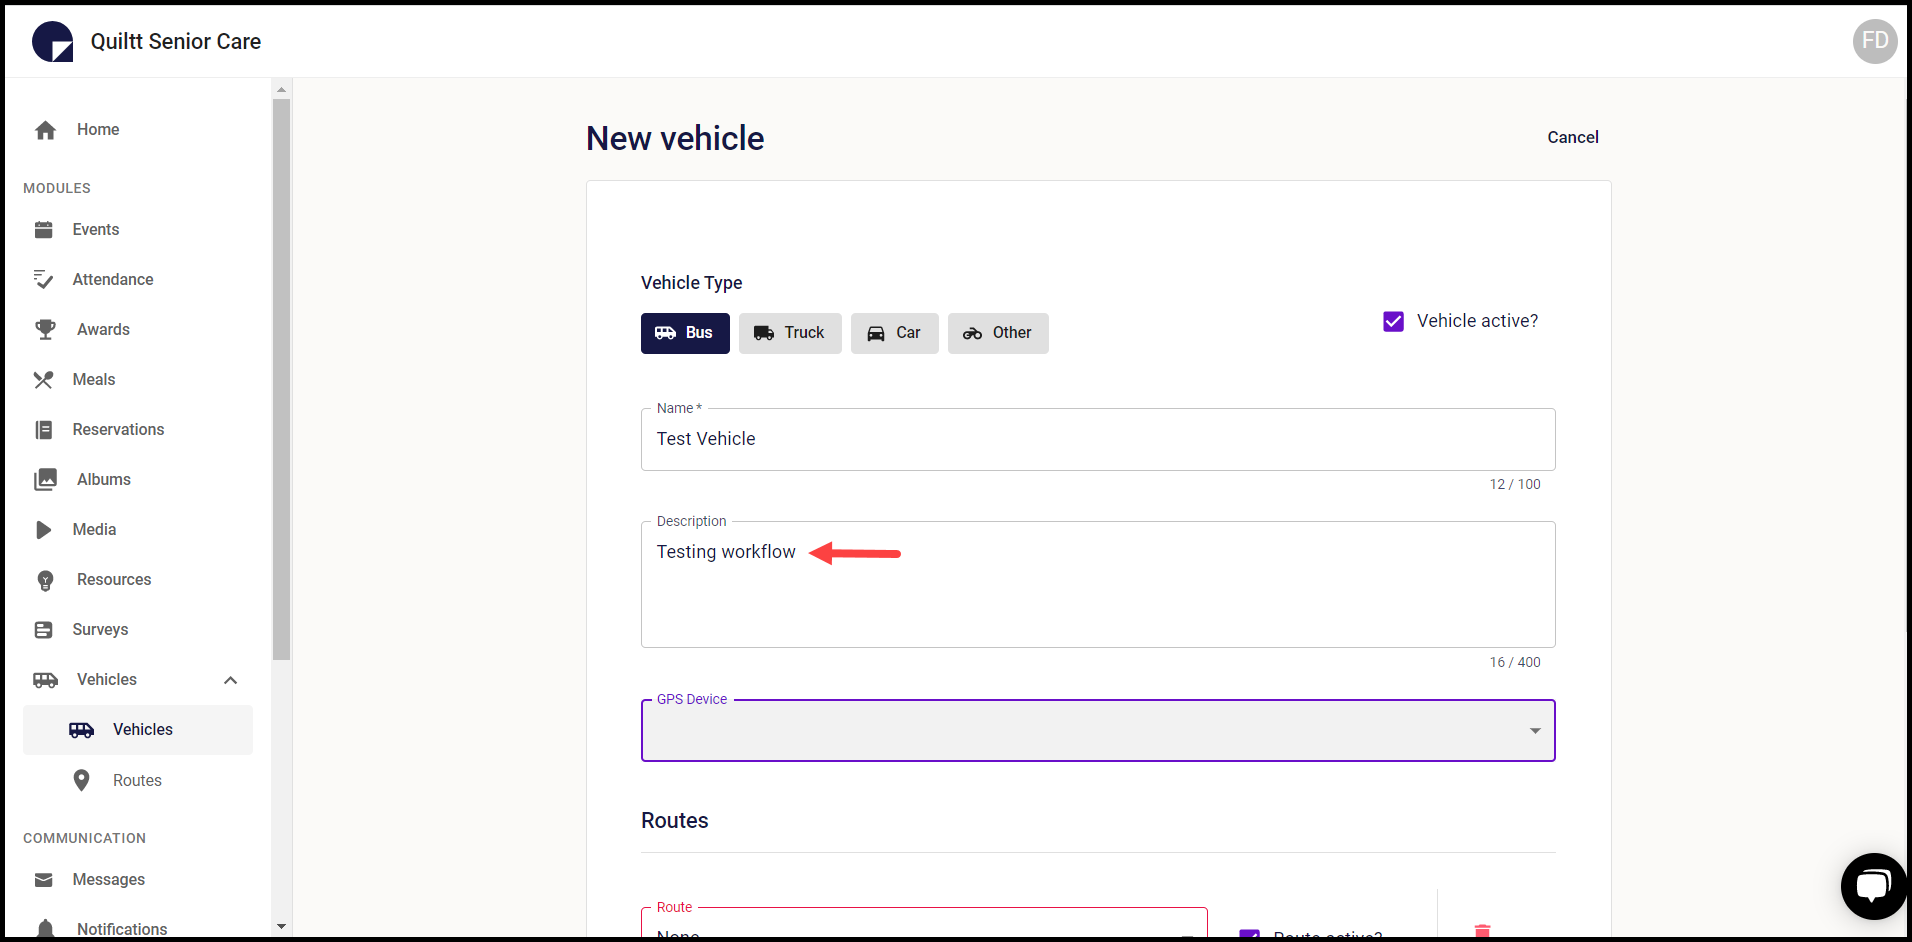Navigate to Messages under Communication

click(110, 879)
